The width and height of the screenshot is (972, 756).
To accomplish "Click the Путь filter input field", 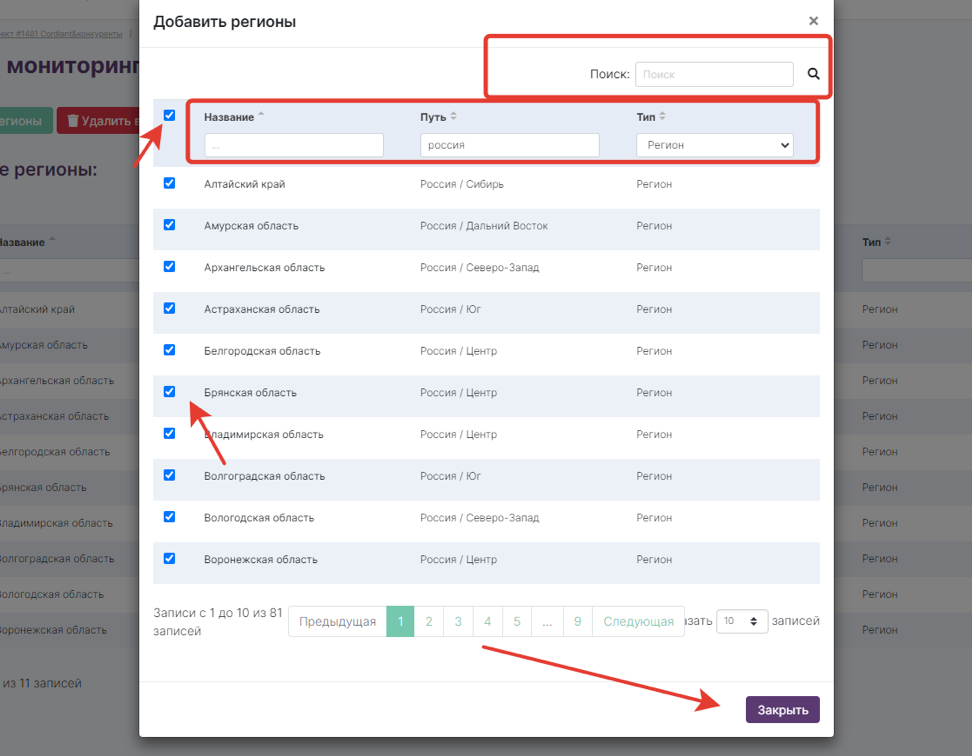I will click(x=509, y=145).
